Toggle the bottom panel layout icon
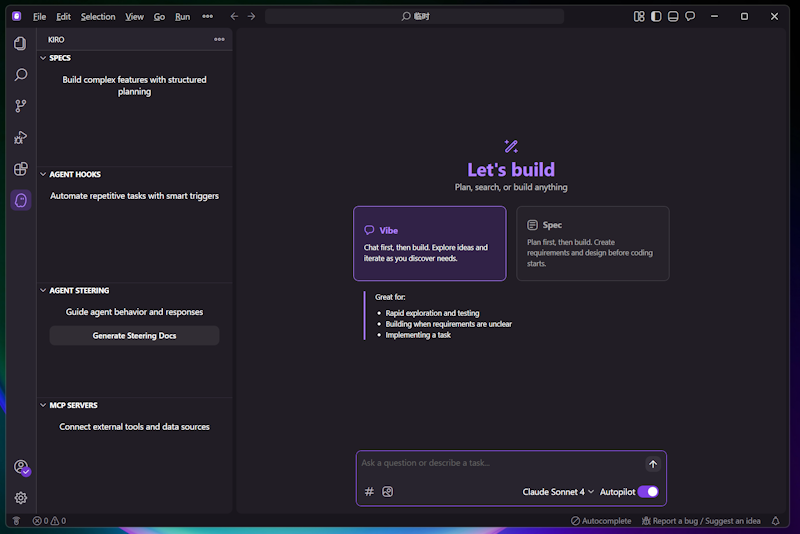The height and width of the screenshot is (534, 800). point(673,16)
